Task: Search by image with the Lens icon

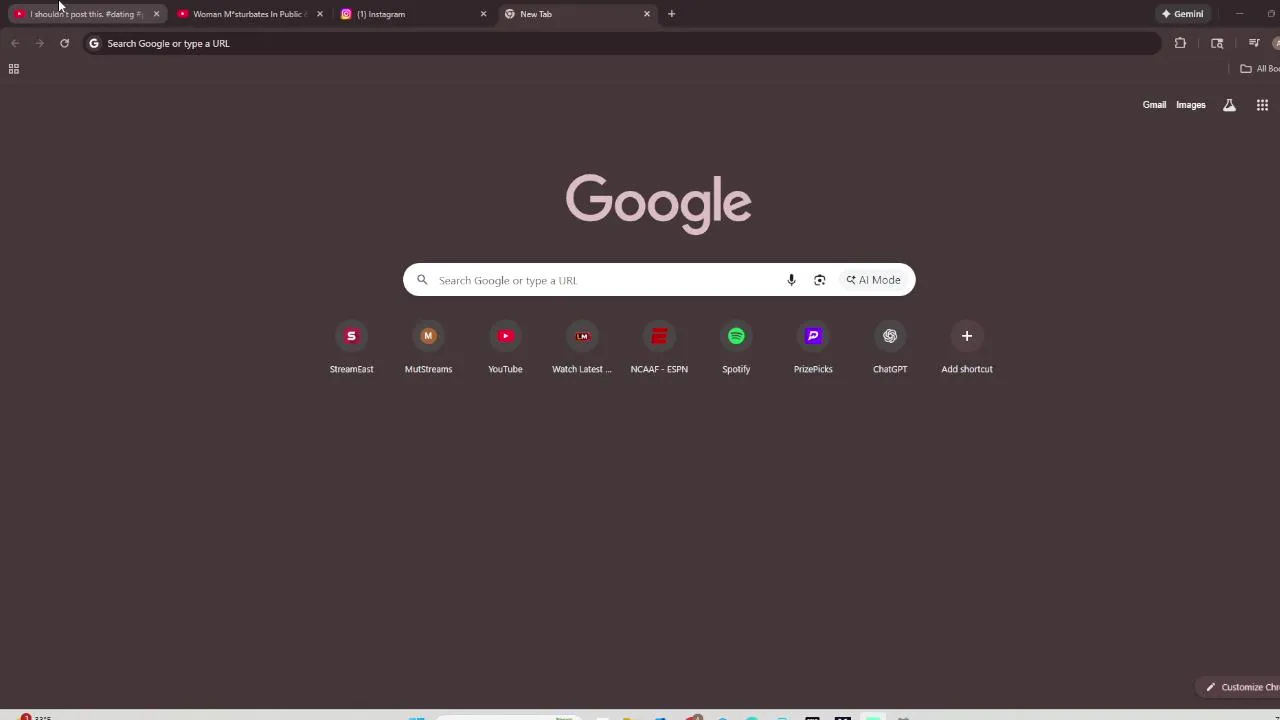Action: [819, 280]
